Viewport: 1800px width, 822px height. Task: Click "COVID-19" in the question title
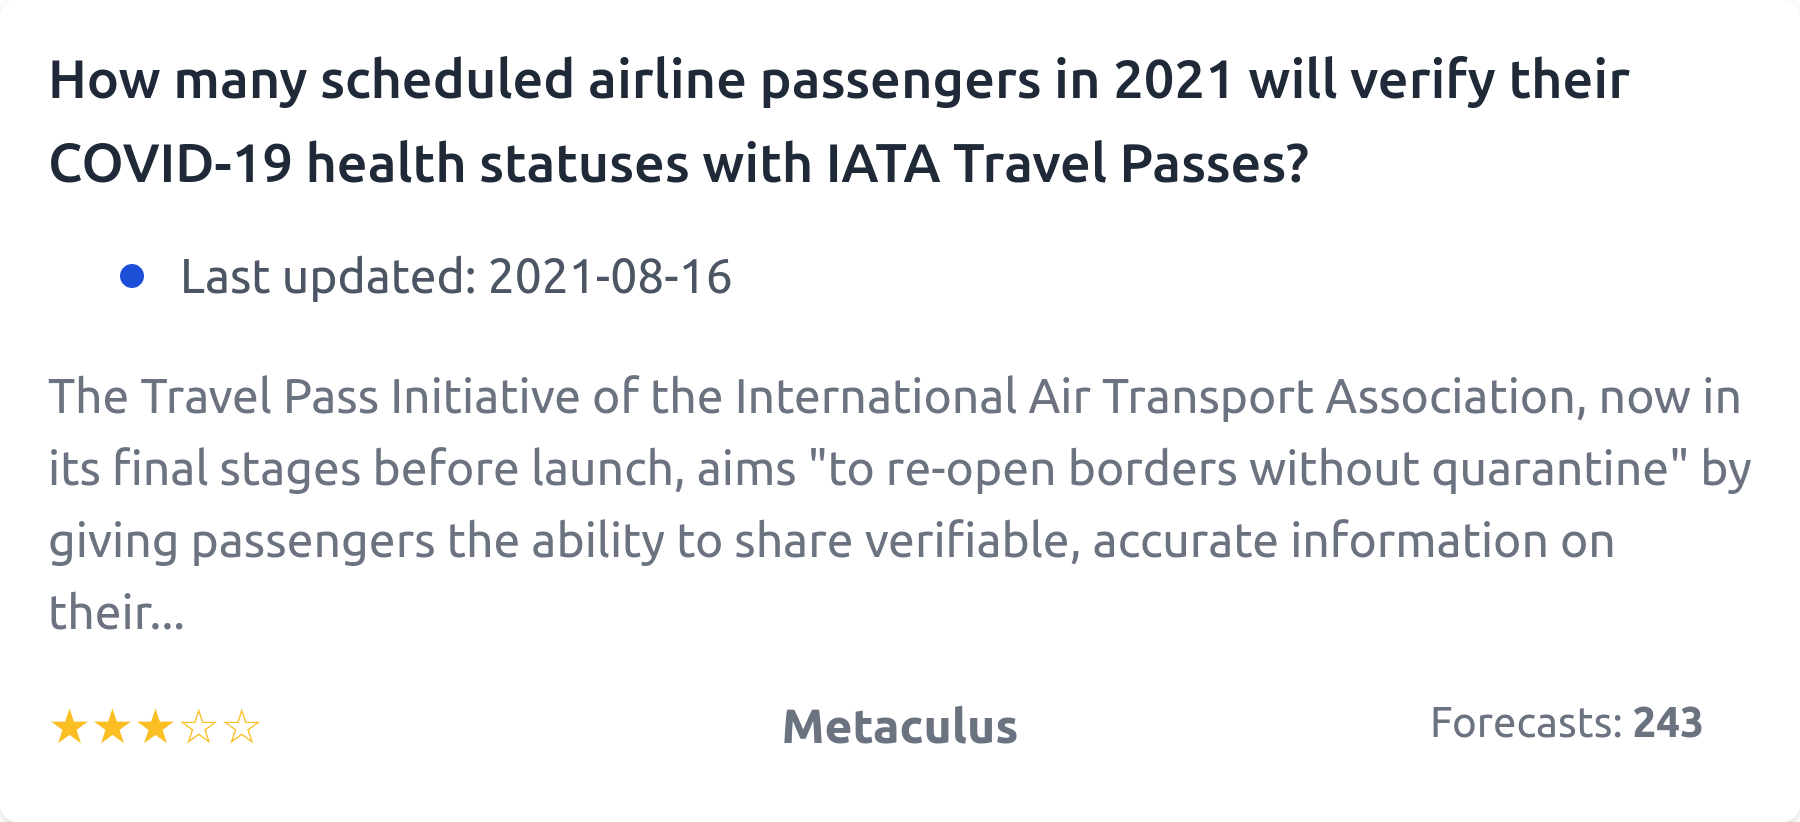coord(170,163)
